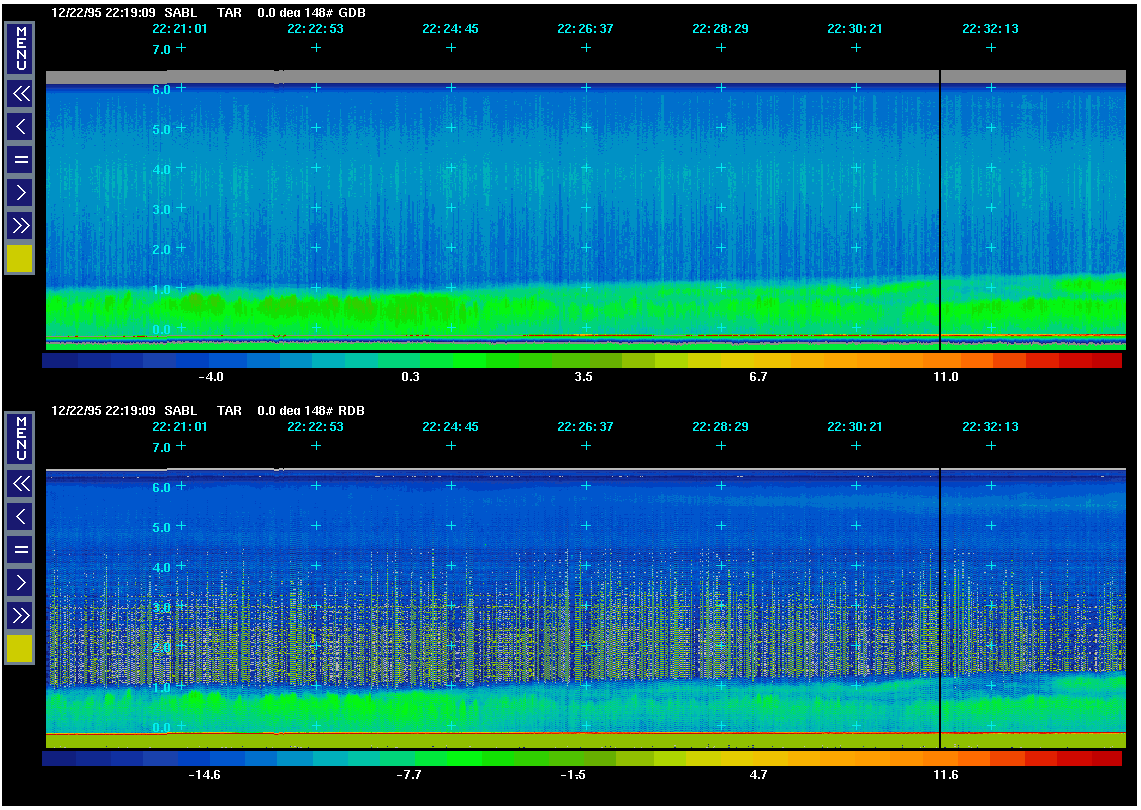Open the MENU button of the GDB panel

pos(20,48)
